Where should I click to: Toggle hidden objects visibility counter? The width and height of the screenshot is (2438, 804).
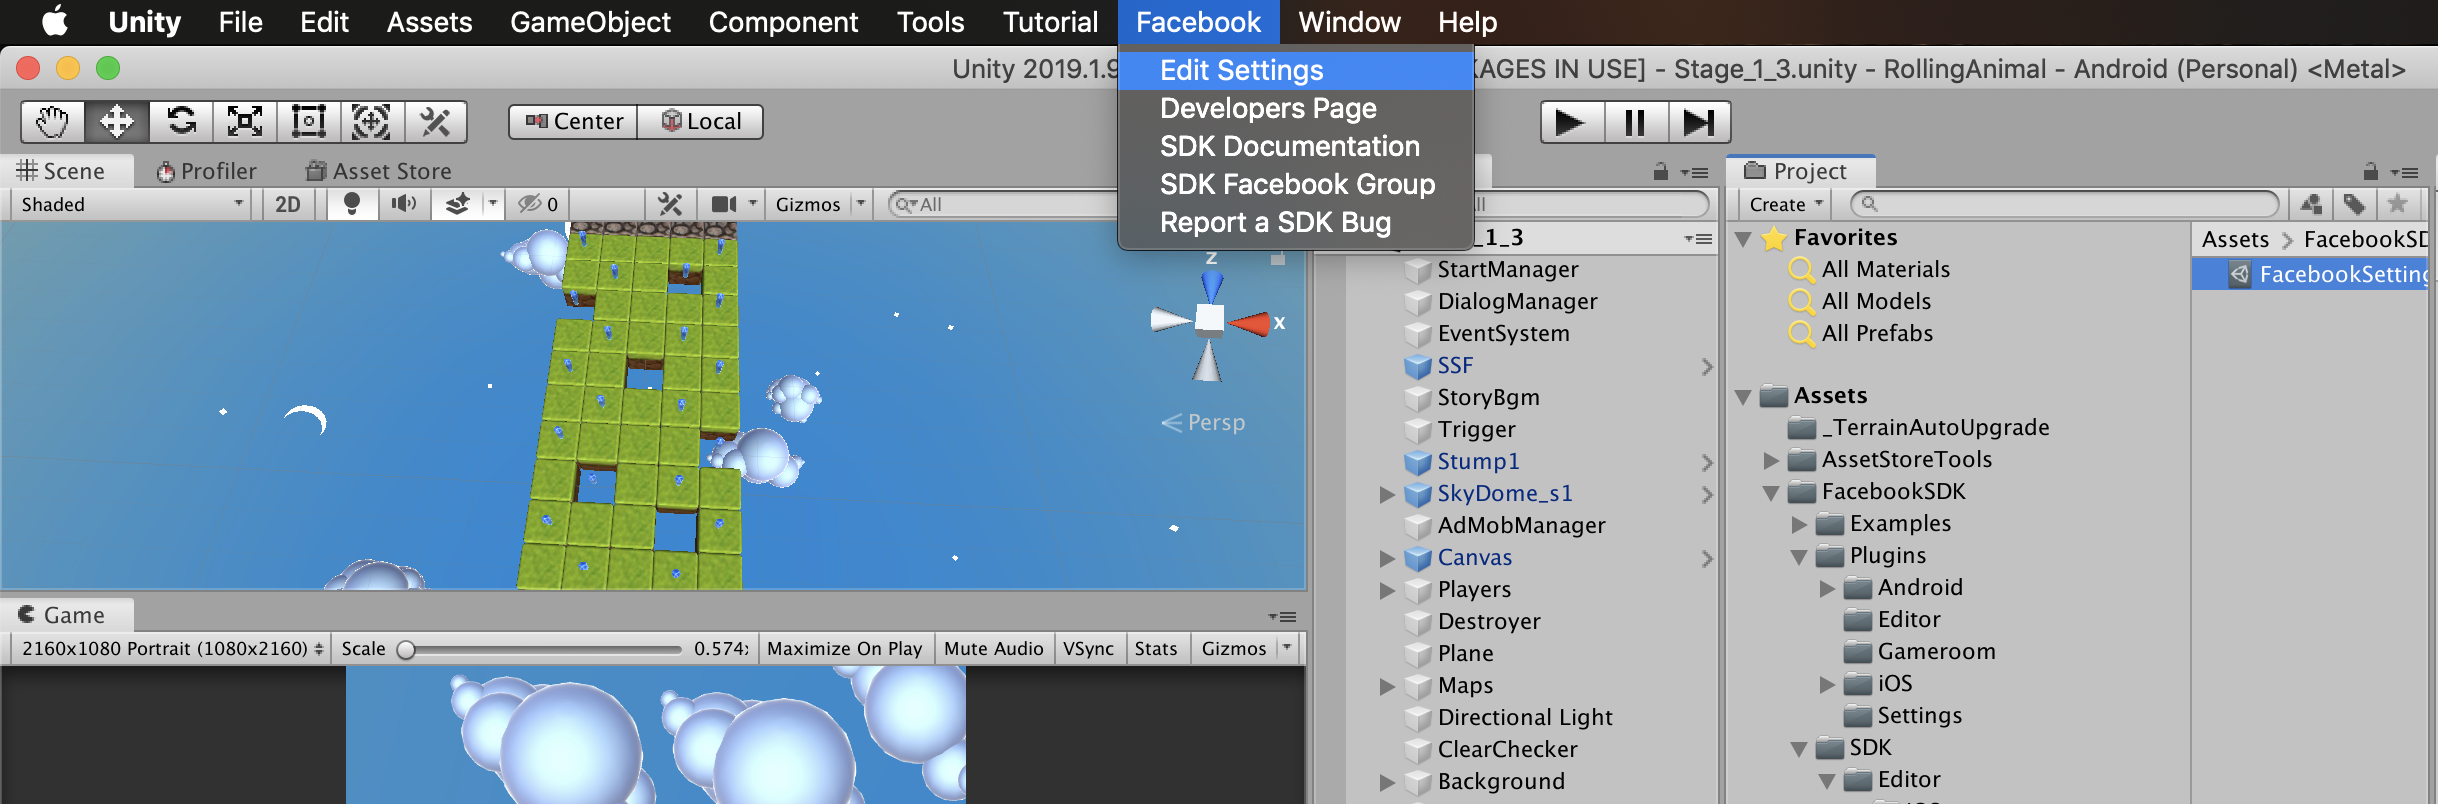point(538,204)
